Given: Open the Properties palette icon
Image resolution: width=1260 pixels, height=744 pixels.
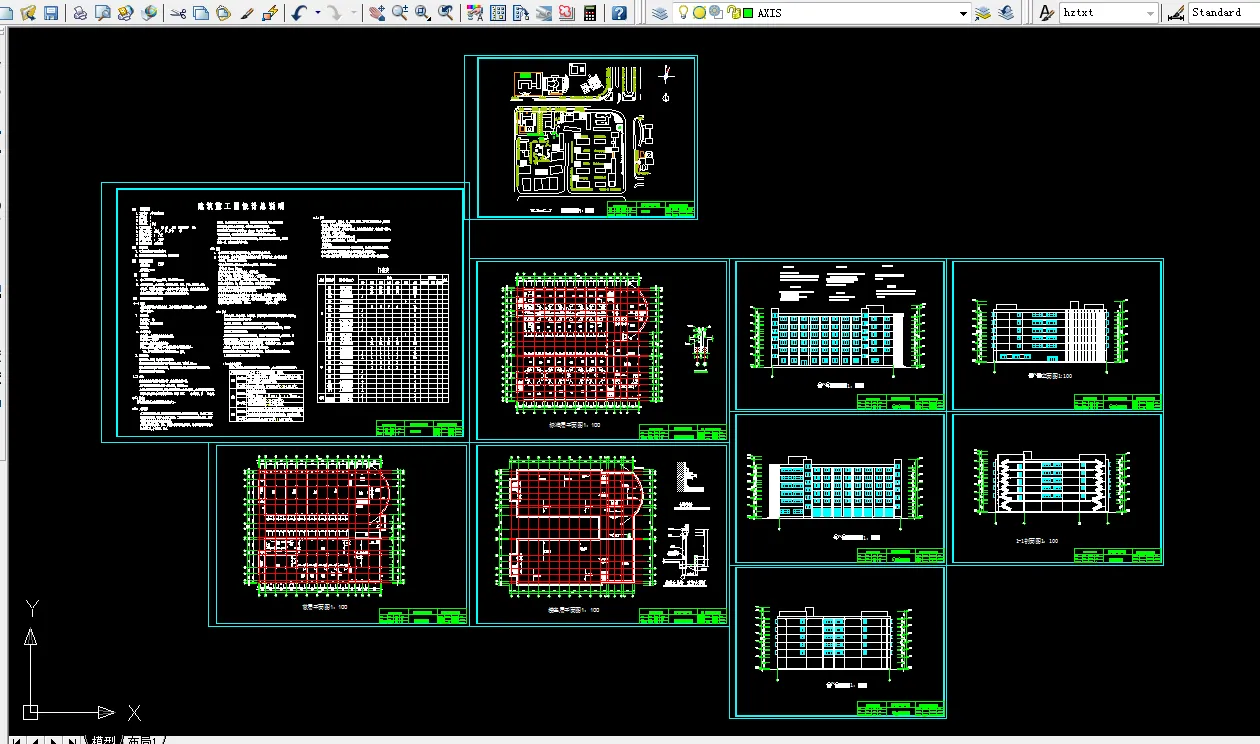Looking at the screenshot, I should tap(475, 13).
